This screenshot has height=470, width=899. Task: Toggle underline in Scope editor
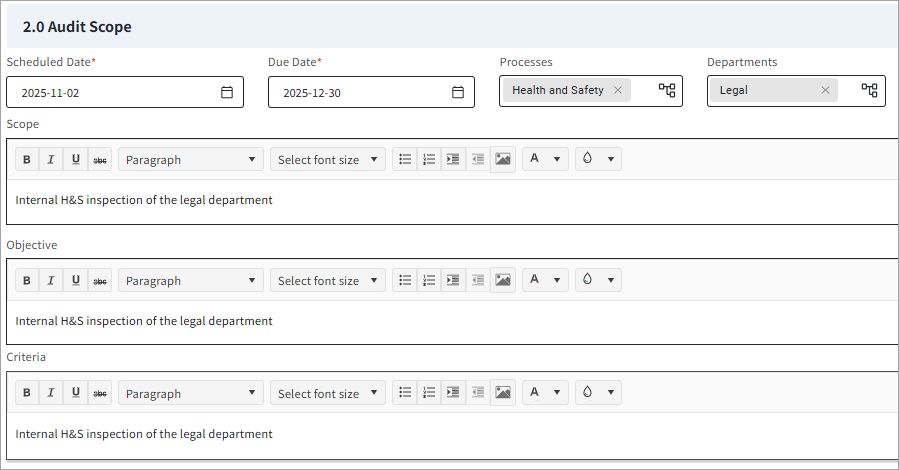[x=76, y=159]
